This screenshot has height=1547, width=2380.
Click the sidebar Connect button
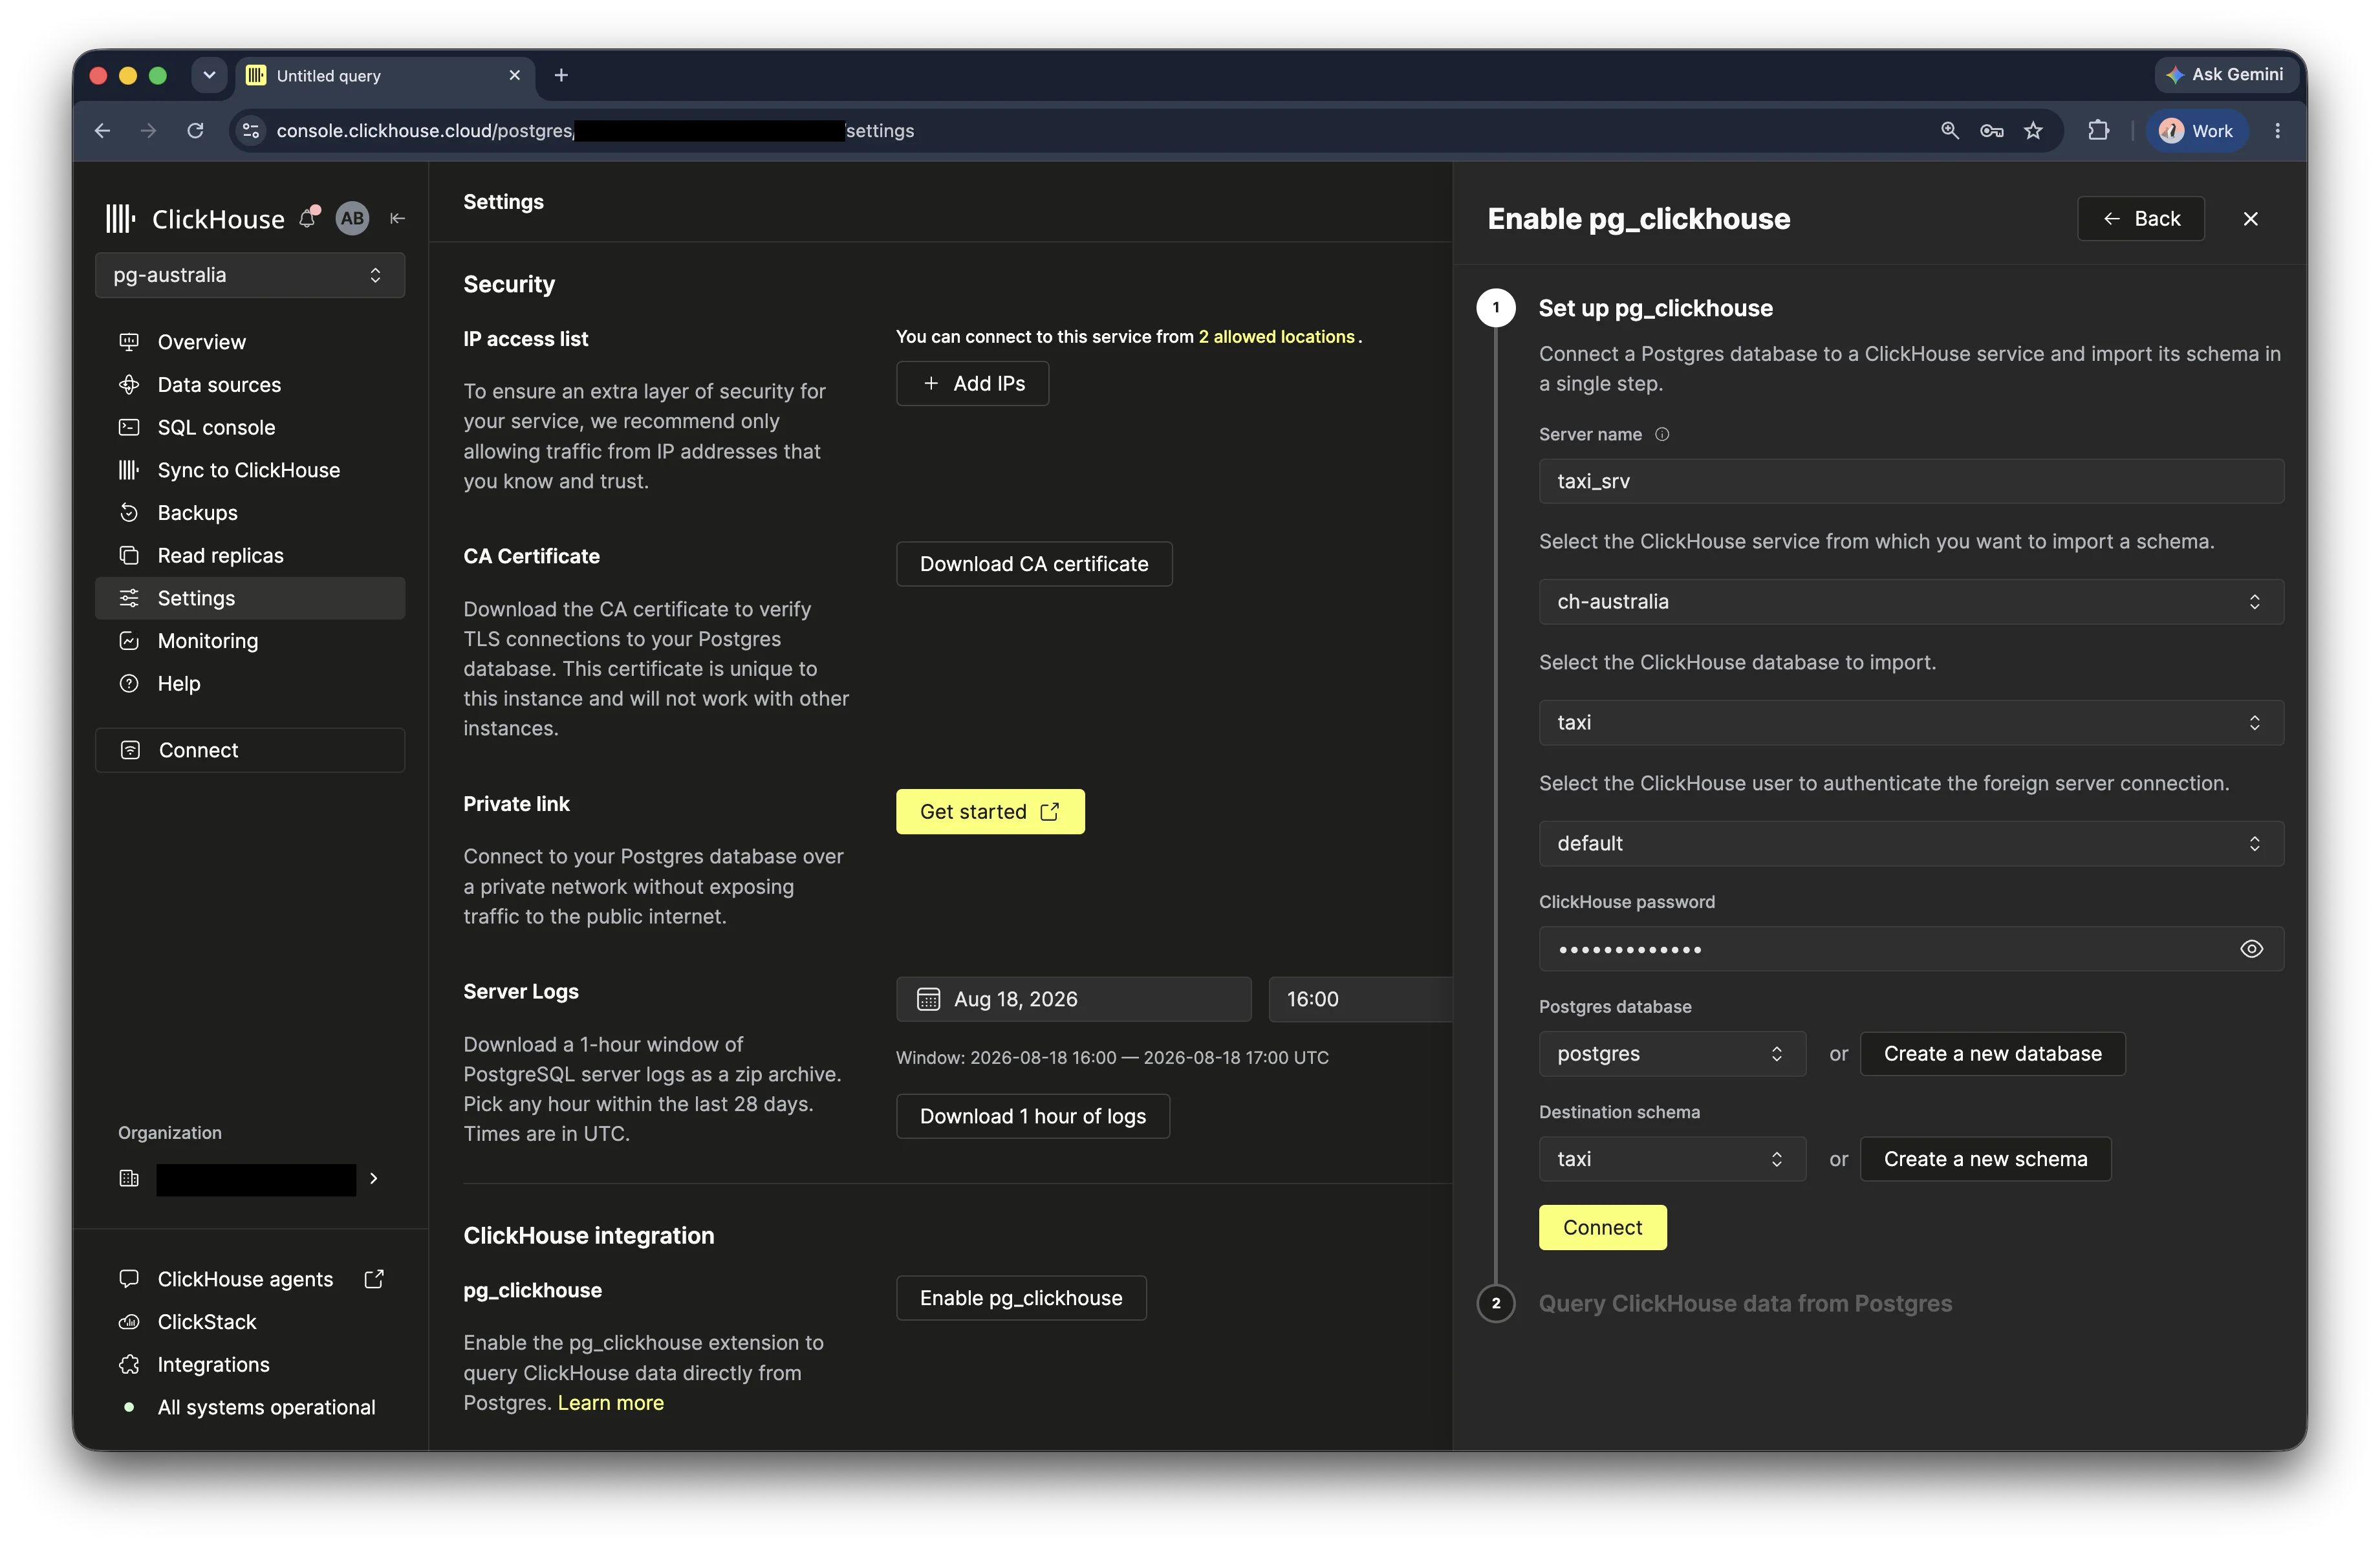click(x=250, y=750)
